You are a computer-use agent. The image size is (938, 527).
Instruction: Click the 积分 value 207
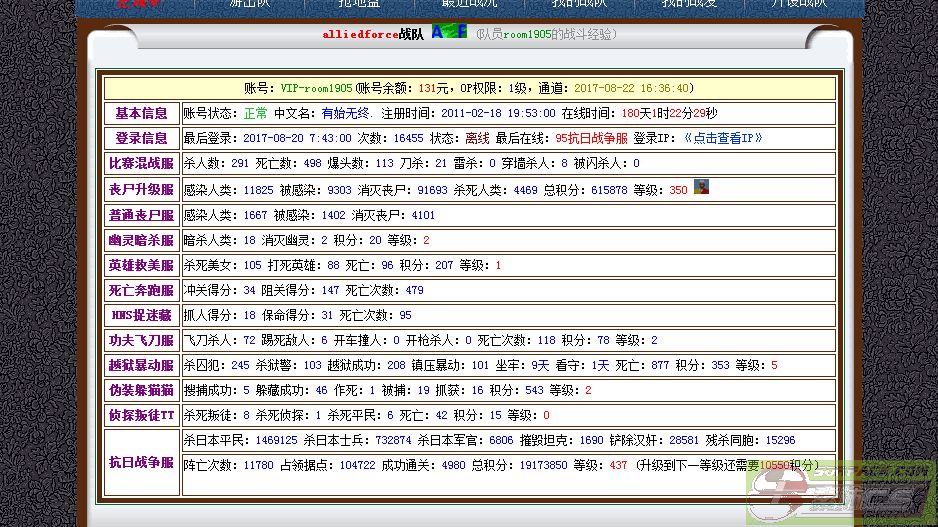pos(444,265)
